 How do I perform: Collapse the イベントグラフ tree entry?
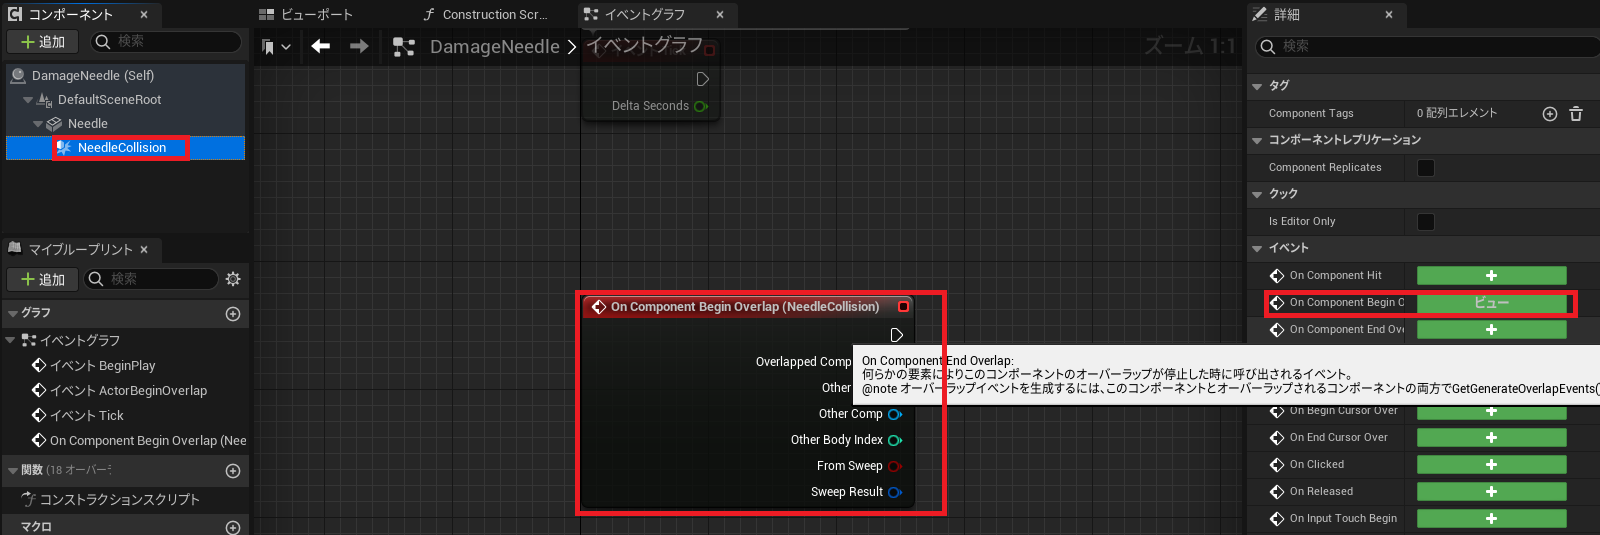pos(10,341)
